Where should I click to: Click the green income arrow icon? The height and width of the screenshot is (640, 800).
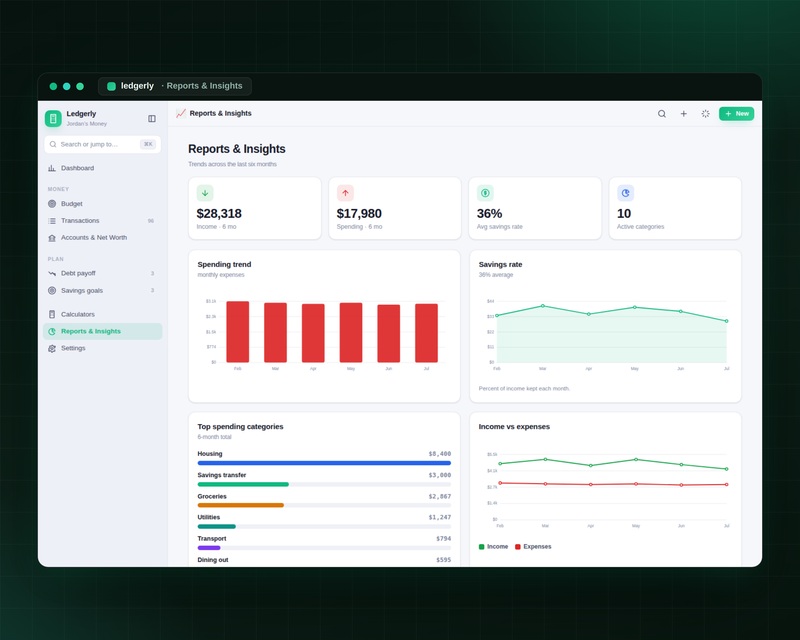[x=205, y=193]
